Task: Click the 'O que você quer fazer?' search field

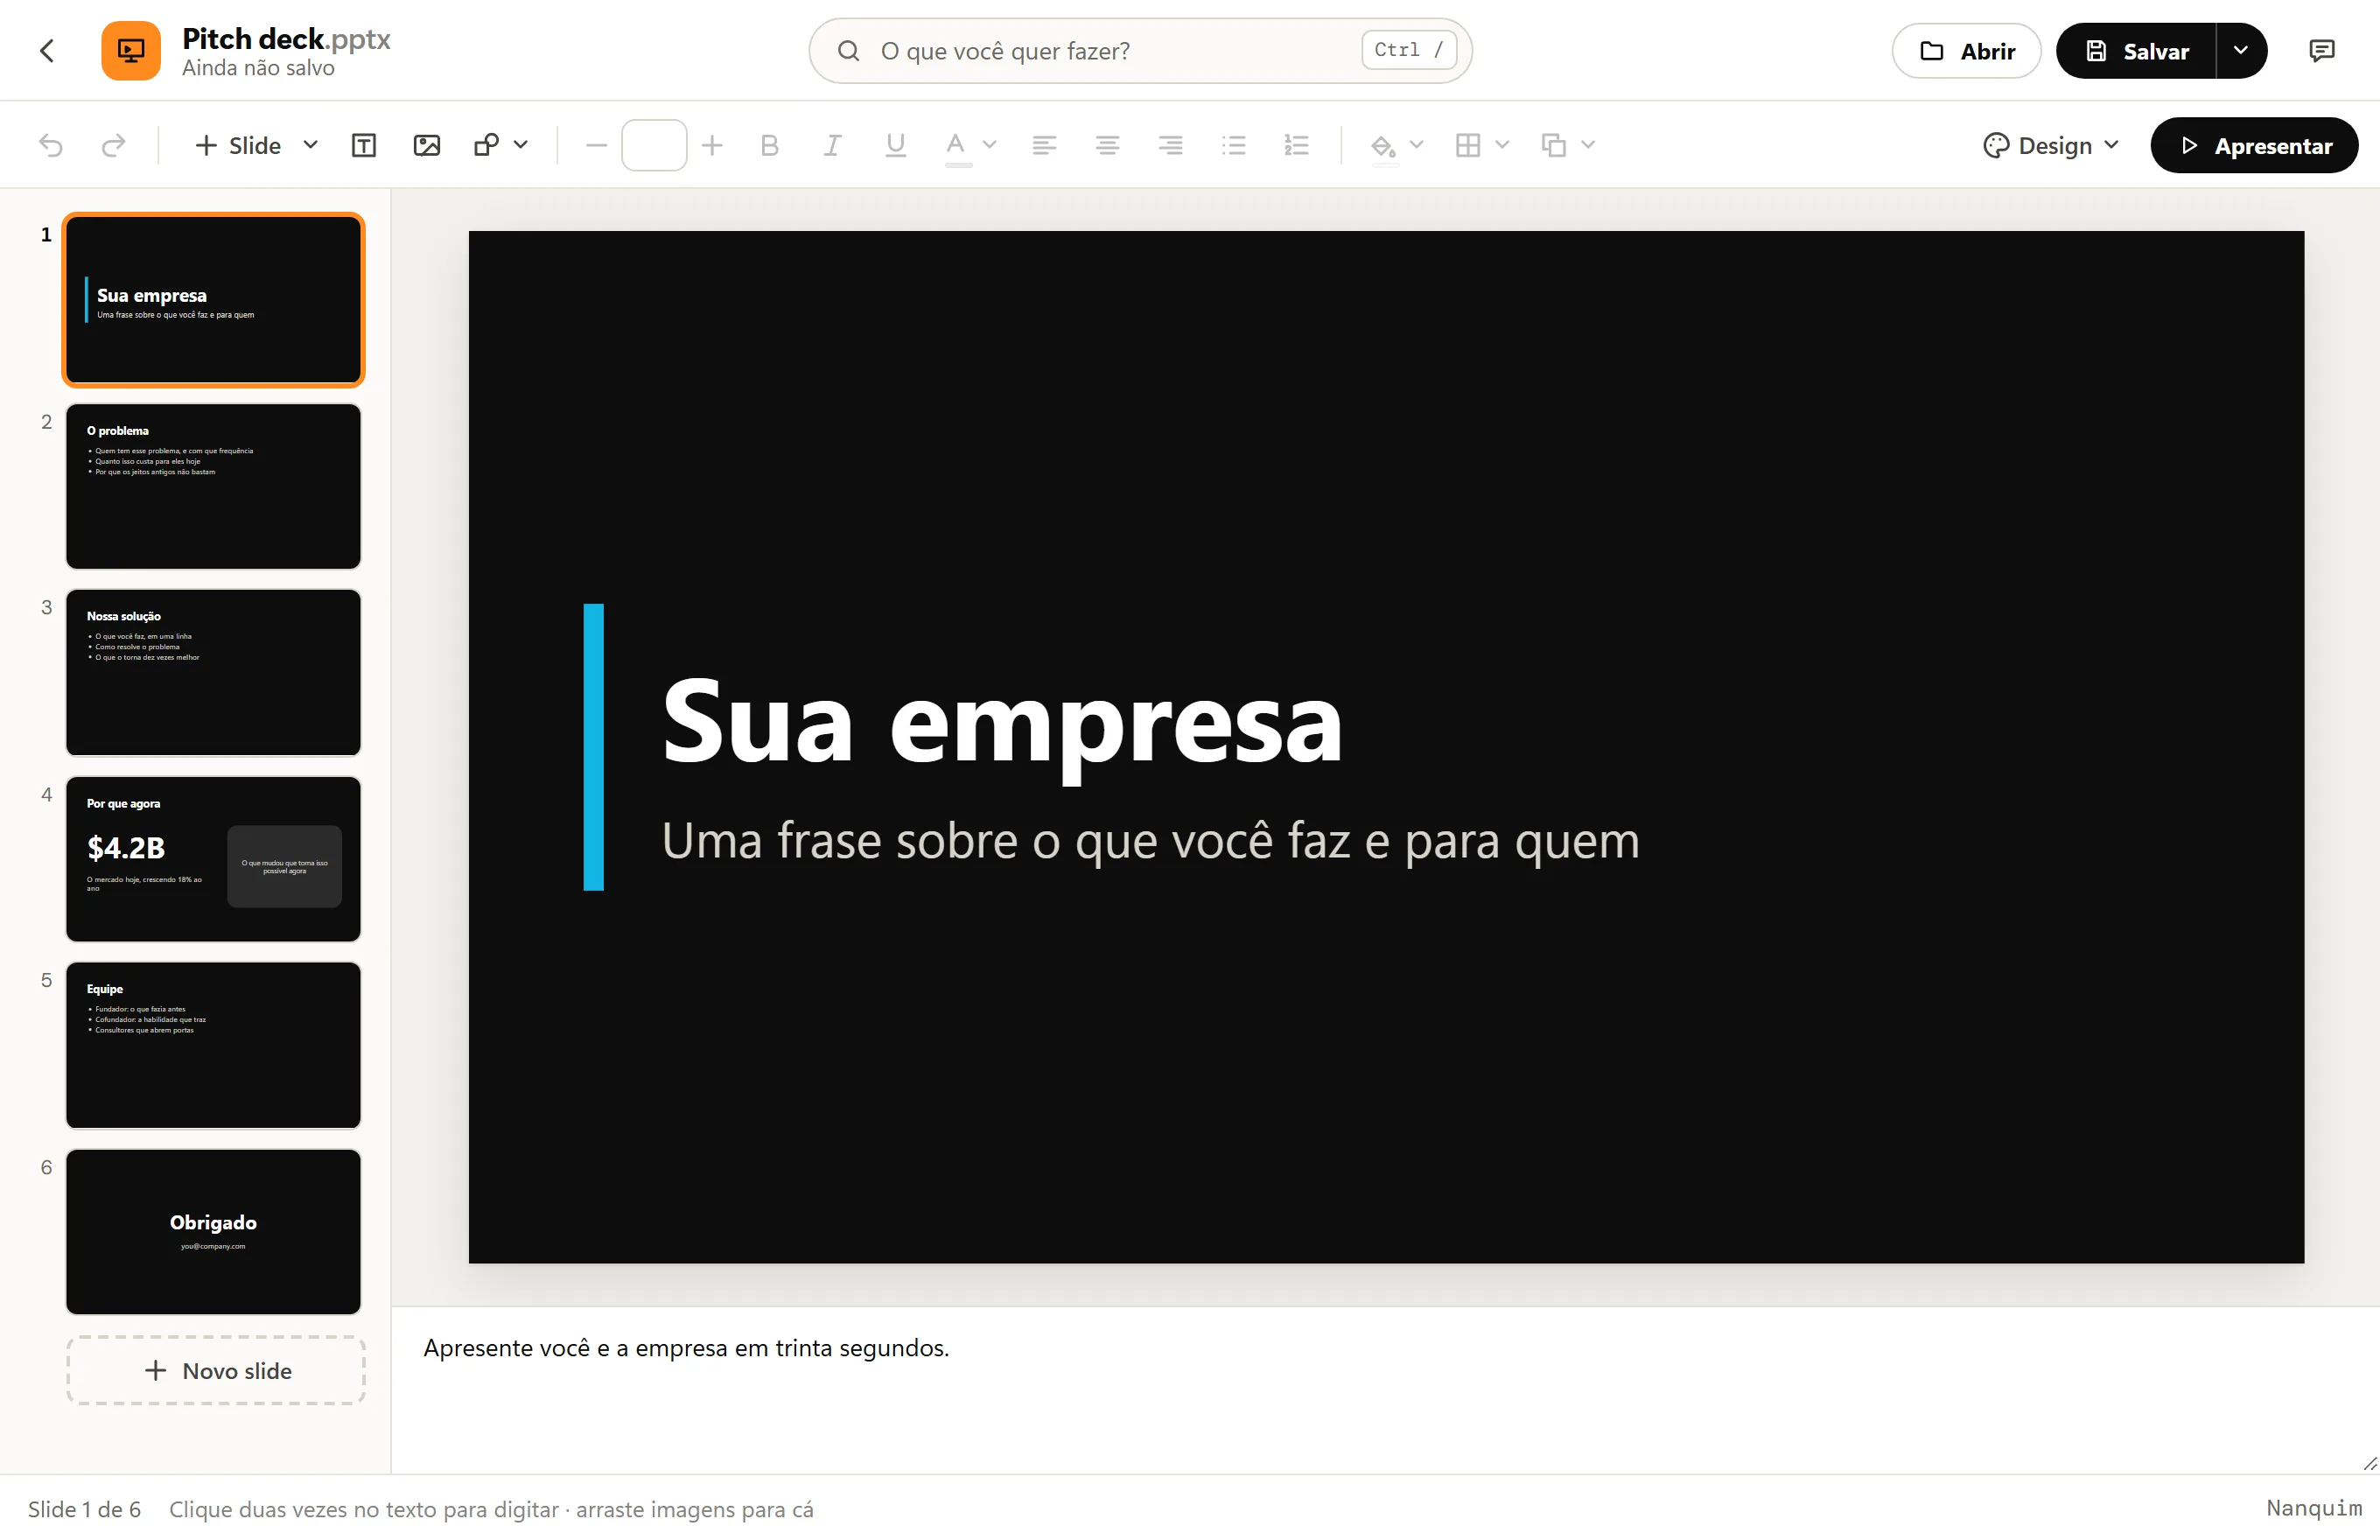Action: 1140,51
